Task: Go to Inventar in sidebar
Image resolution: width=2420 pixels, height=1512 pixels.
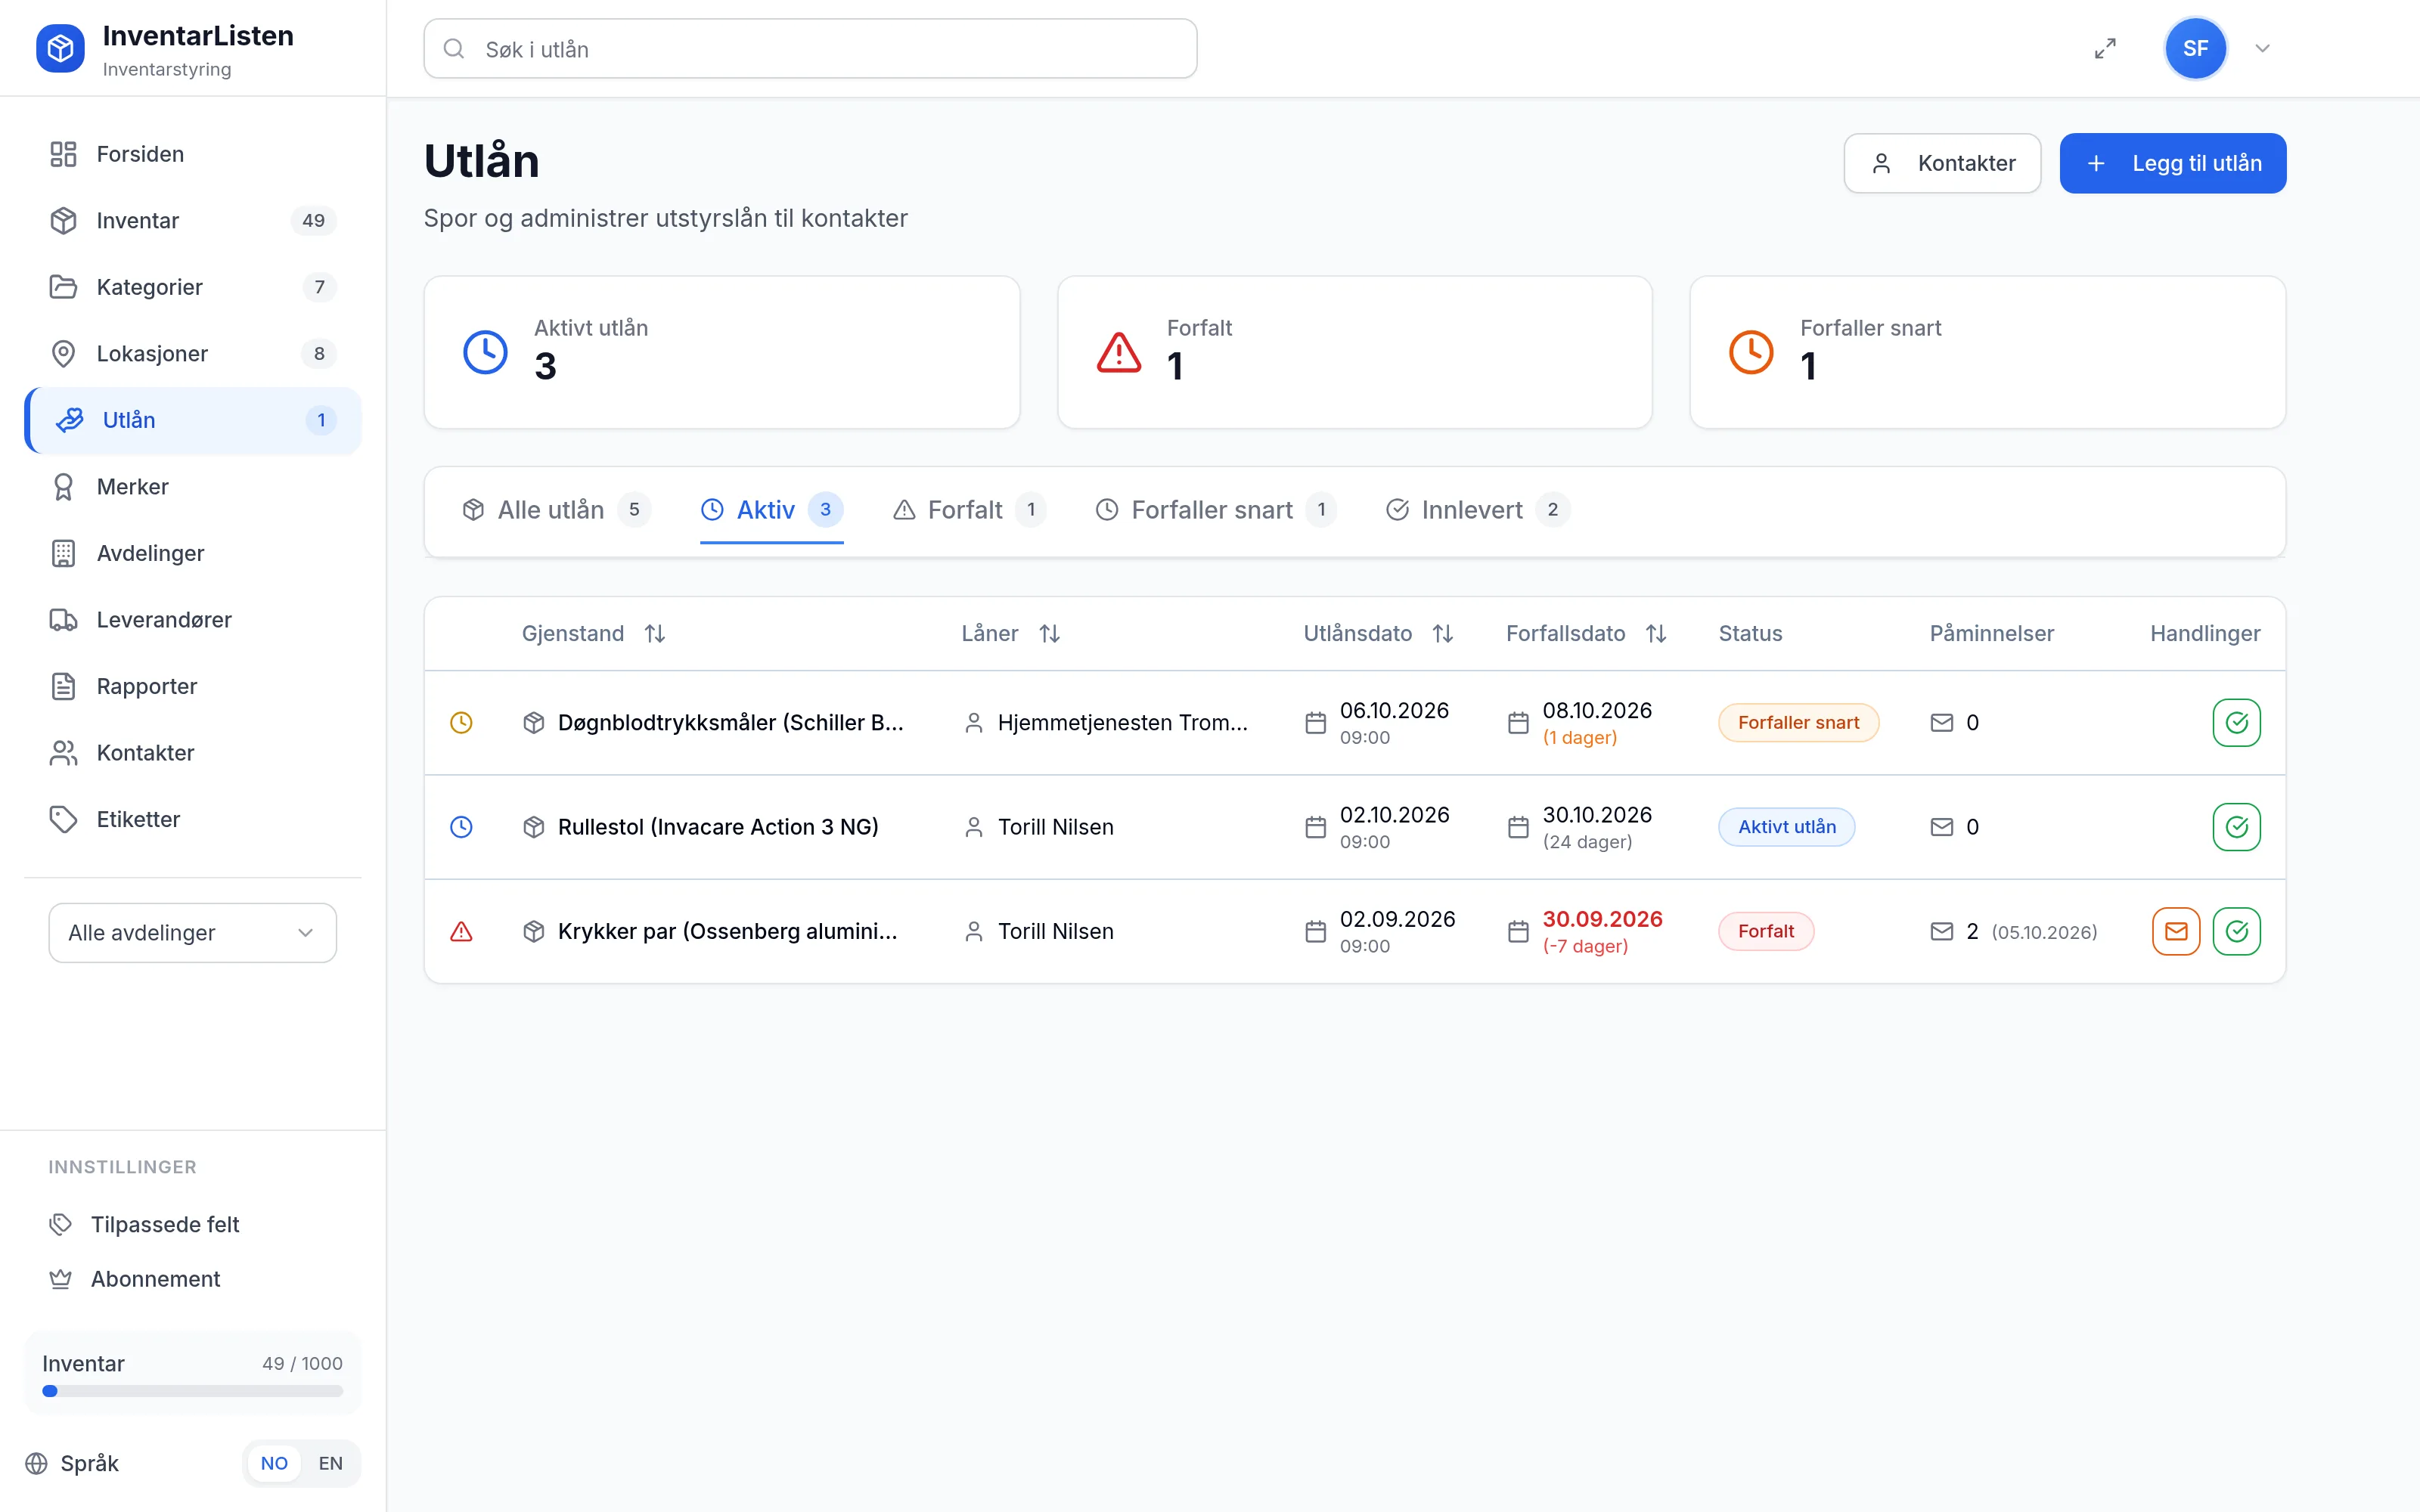Action: (192, 220)
